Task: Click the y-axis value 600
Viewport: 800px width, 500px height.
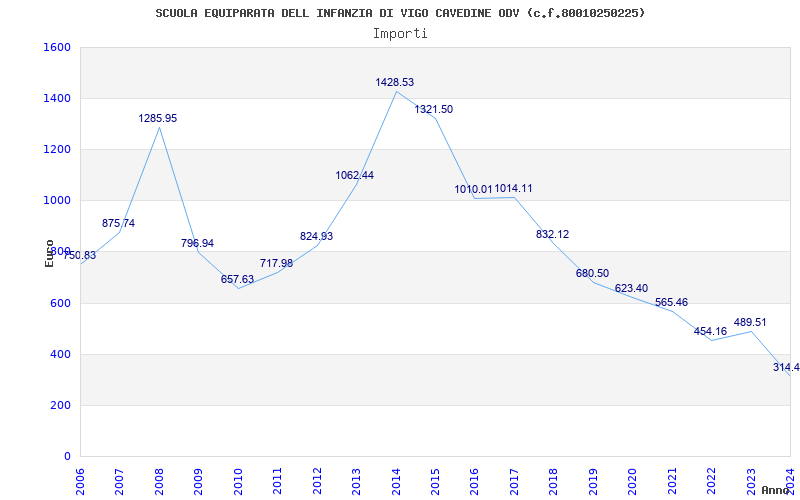Action: pyautogui.click(x=60, y=304)
